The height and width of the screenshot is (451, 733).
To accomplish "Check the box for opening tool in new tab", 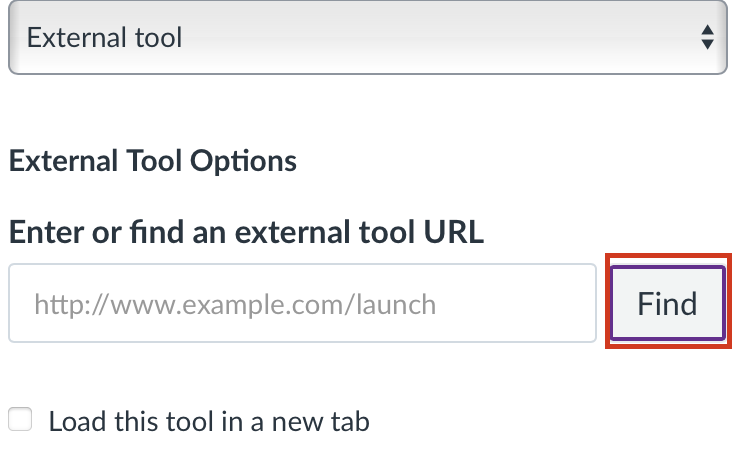I will tap(20, 421).
